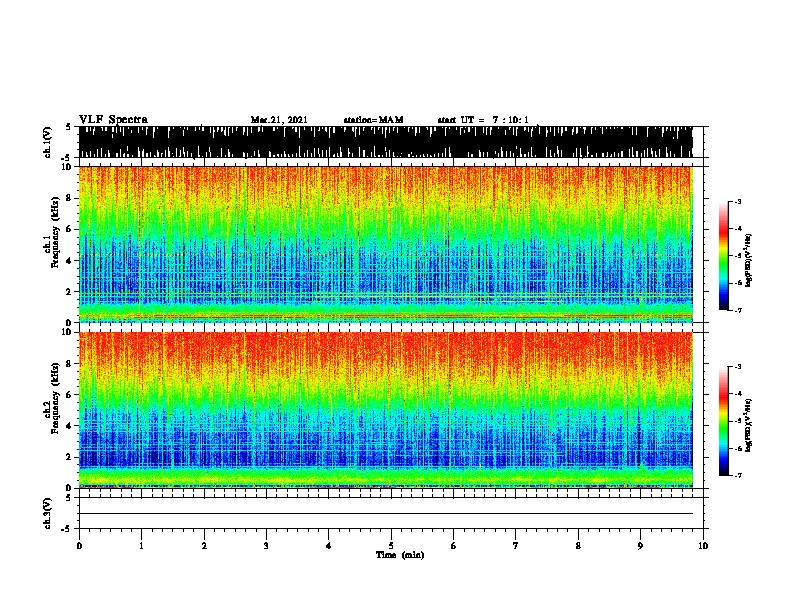
Task: Click the black ch.1 voltage waveform strip
Action: pyautogui.click(x=386, y=142)
